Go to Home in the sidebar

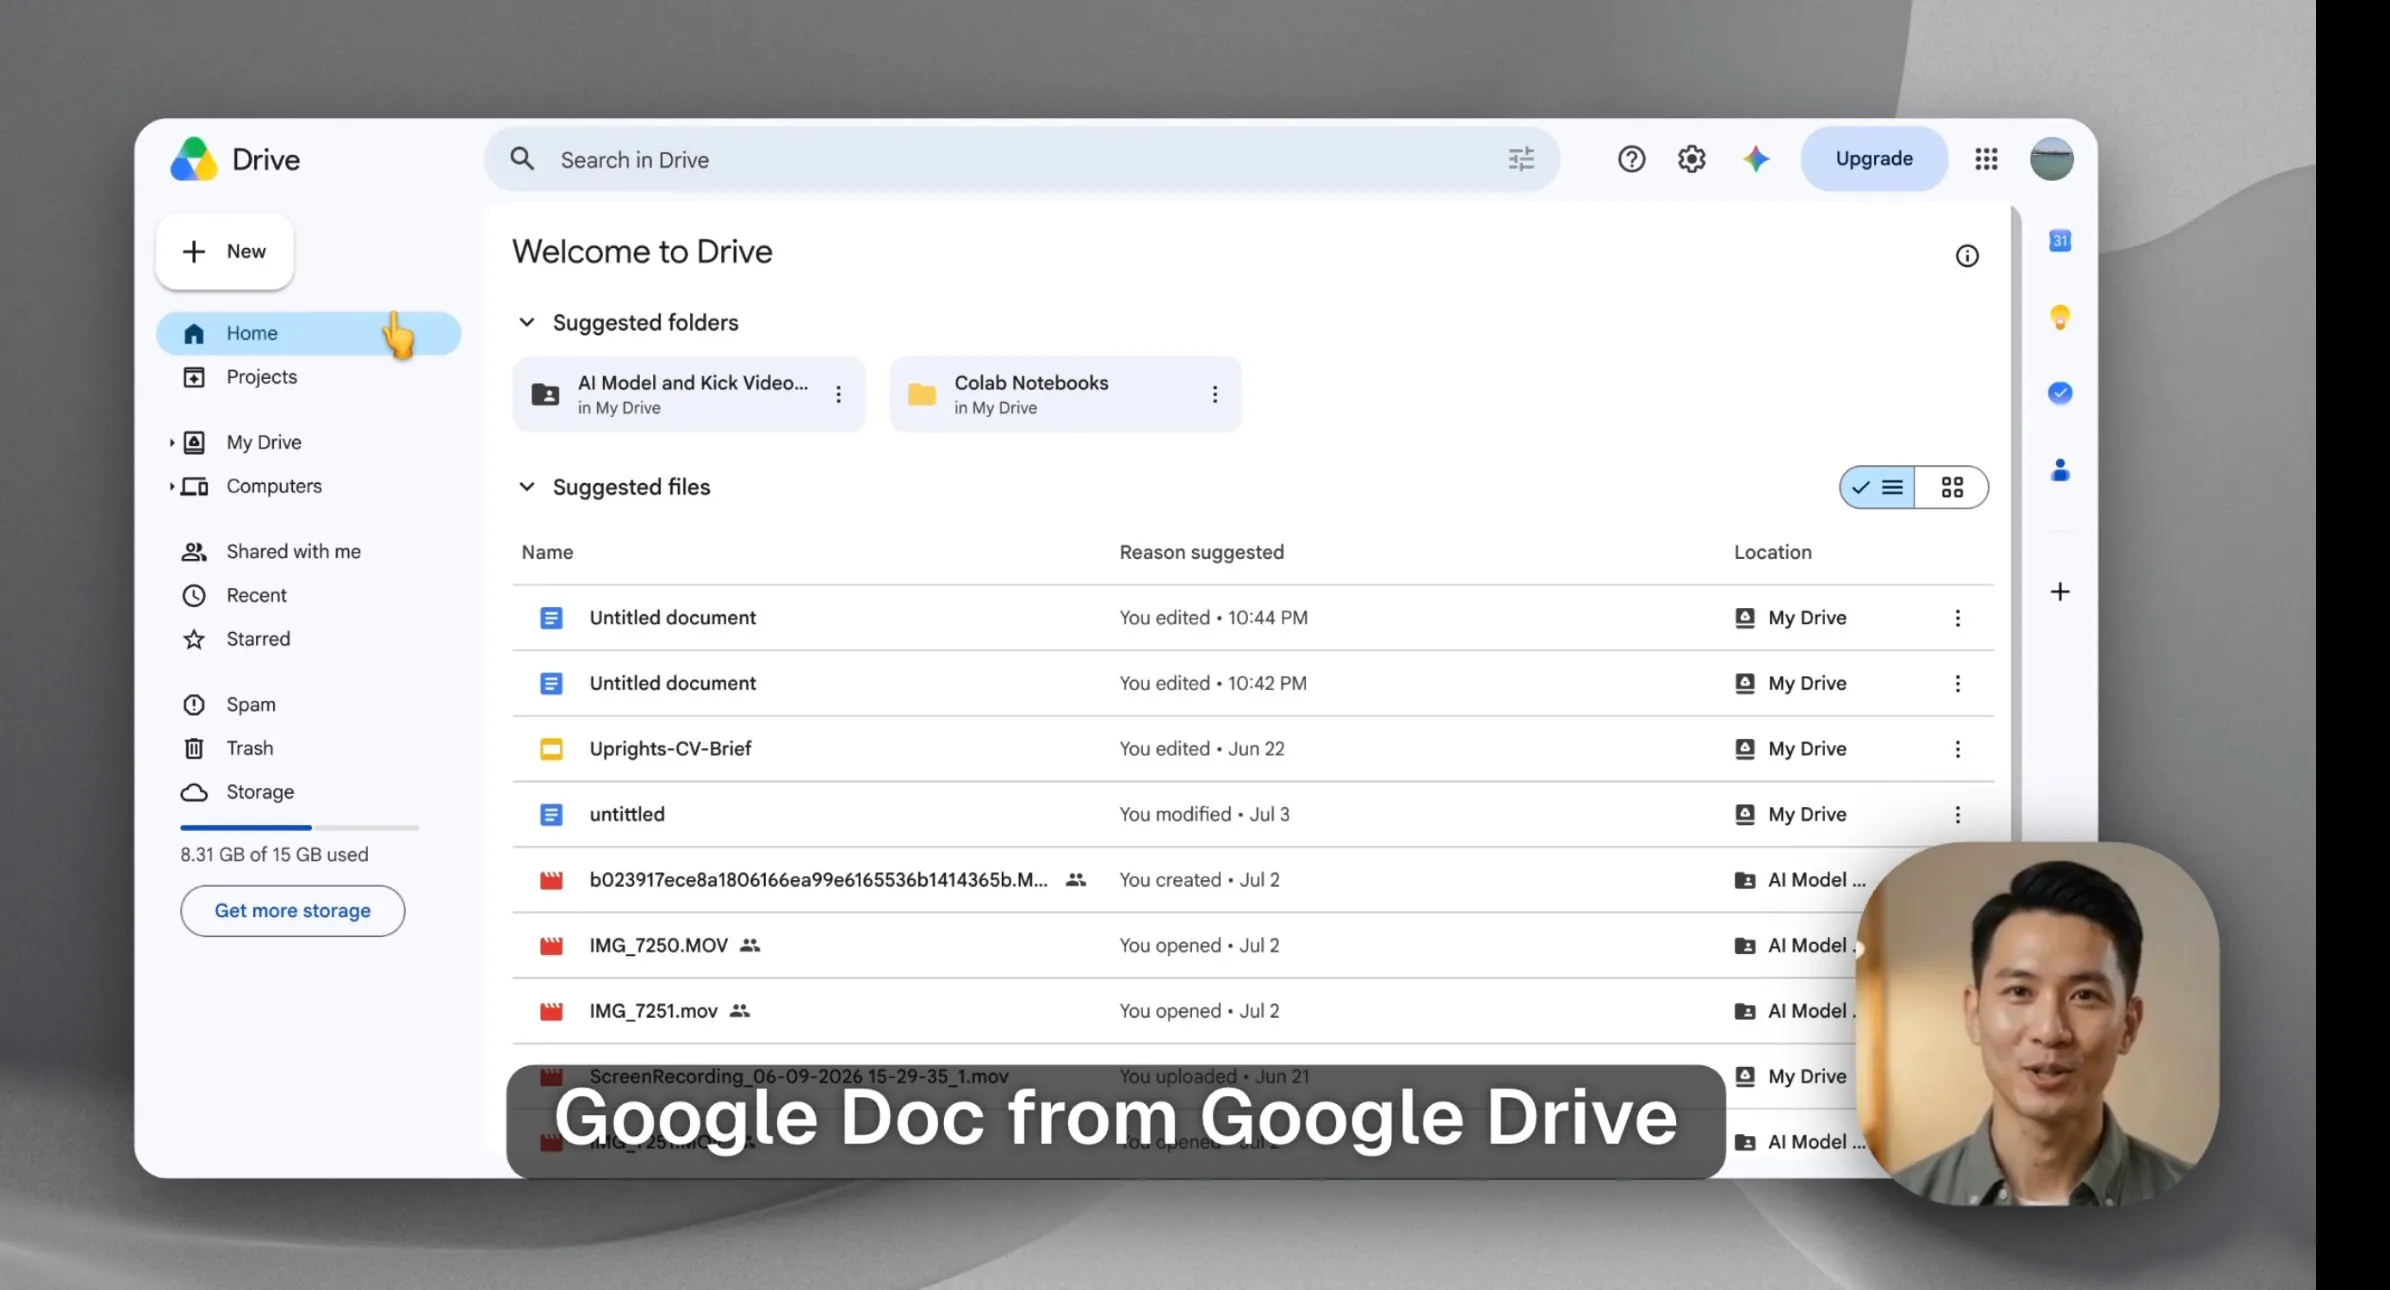(x=308, y=333)
